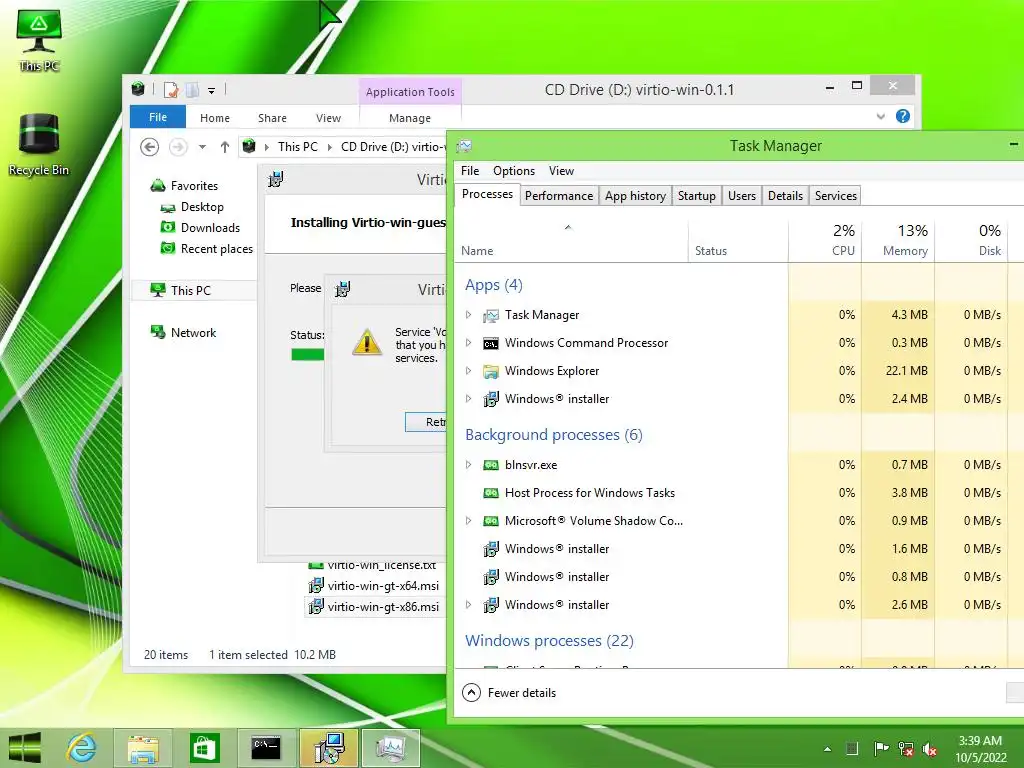Select Downloads in Favorites pane
Screen dimensions: 1024x768
point(210,228)
